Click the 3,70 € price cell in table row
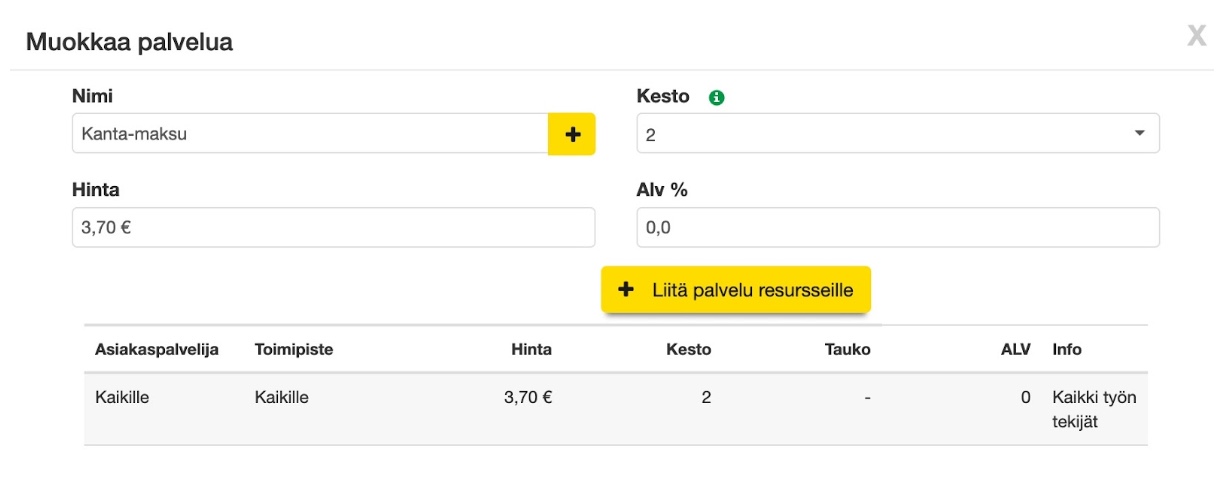 (x=528, y=397)
